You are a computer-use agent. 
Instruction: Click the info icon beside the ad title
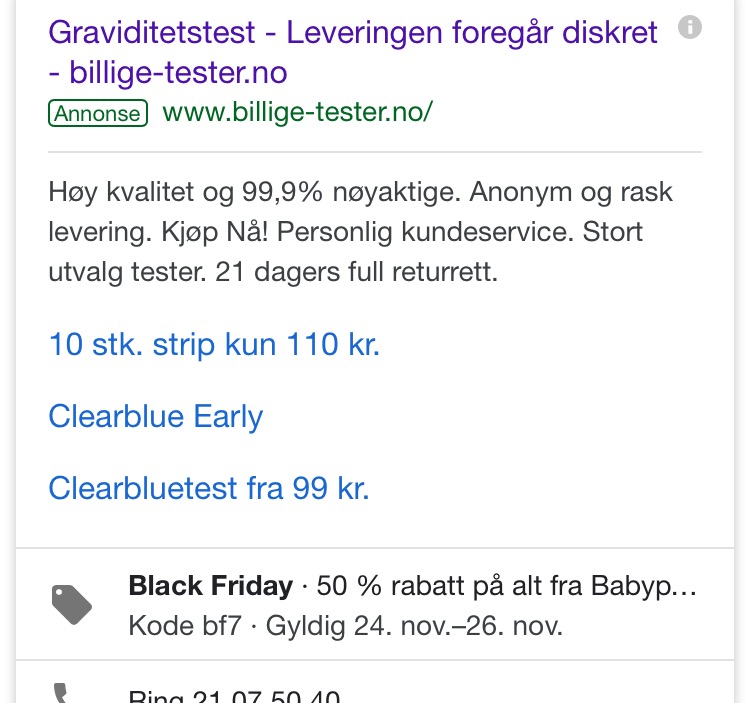pyautogui.click(x=690, y=27)
